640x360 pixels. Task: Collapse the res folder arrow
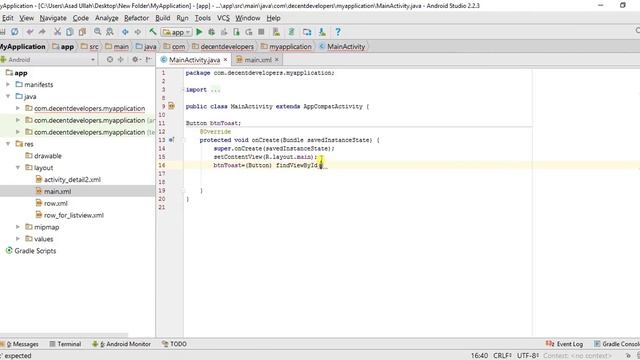point(8,144)
